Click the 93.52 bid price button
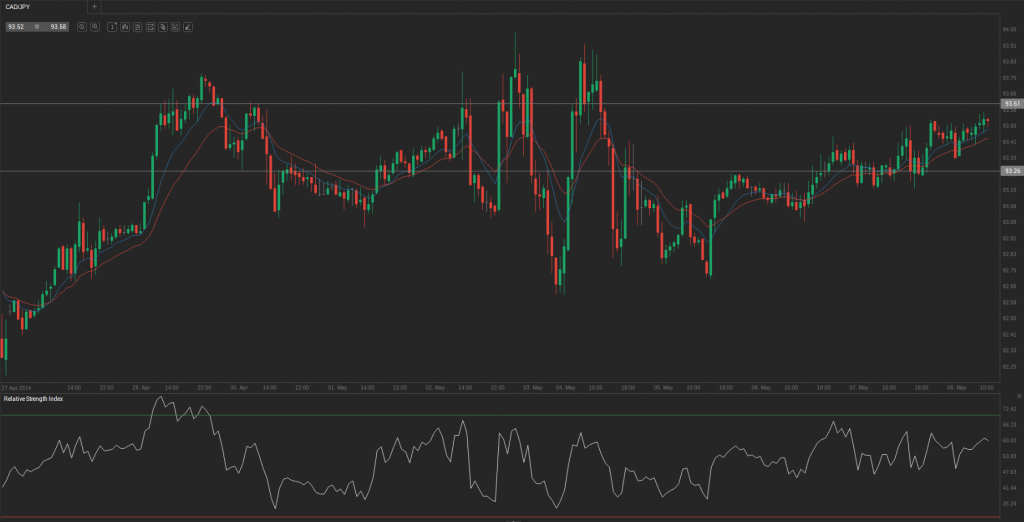1024x522 pixels. [17, 27]
